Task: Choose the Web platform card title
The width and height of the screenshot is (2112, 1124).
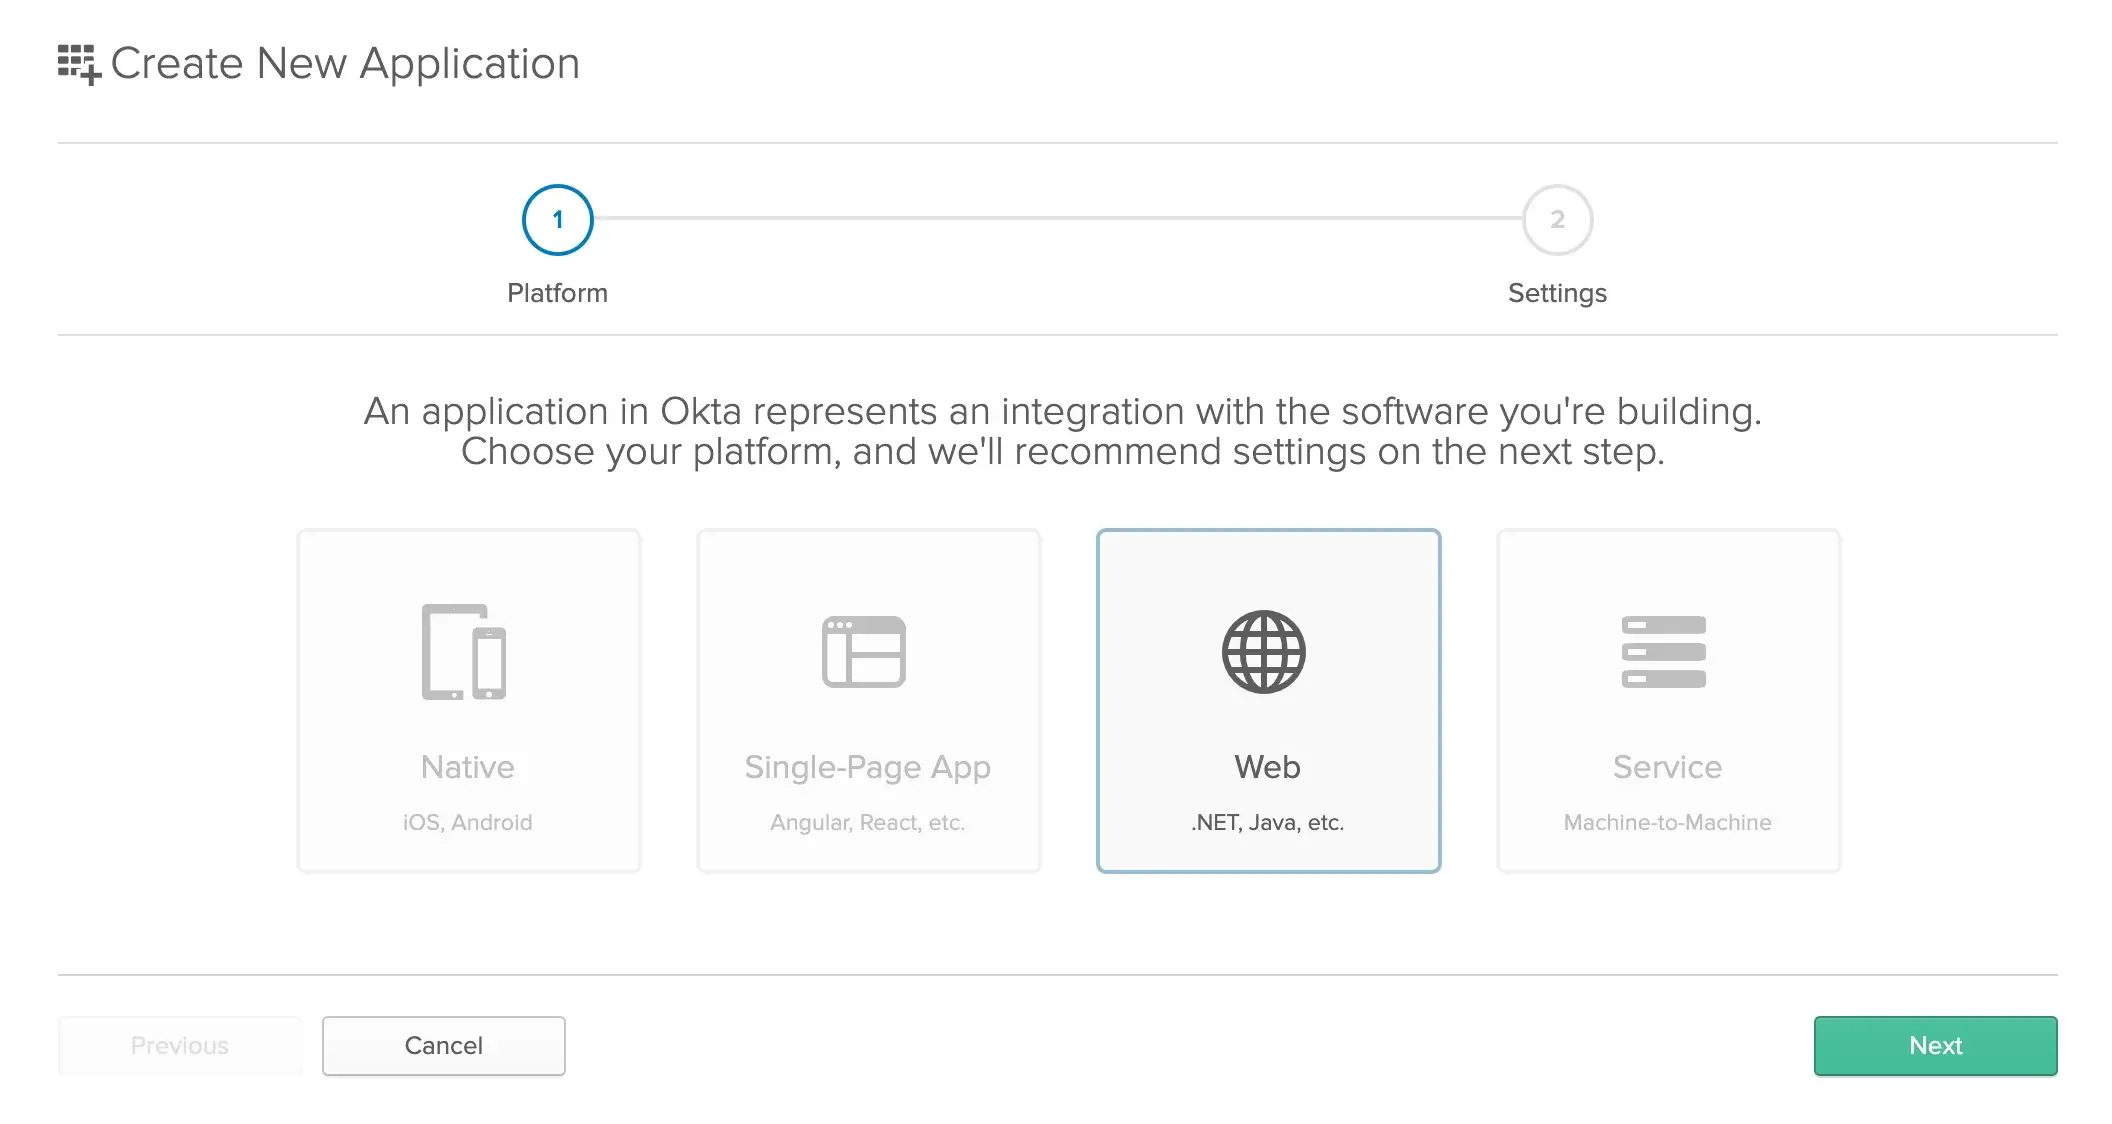Action: pos(1267,767)
